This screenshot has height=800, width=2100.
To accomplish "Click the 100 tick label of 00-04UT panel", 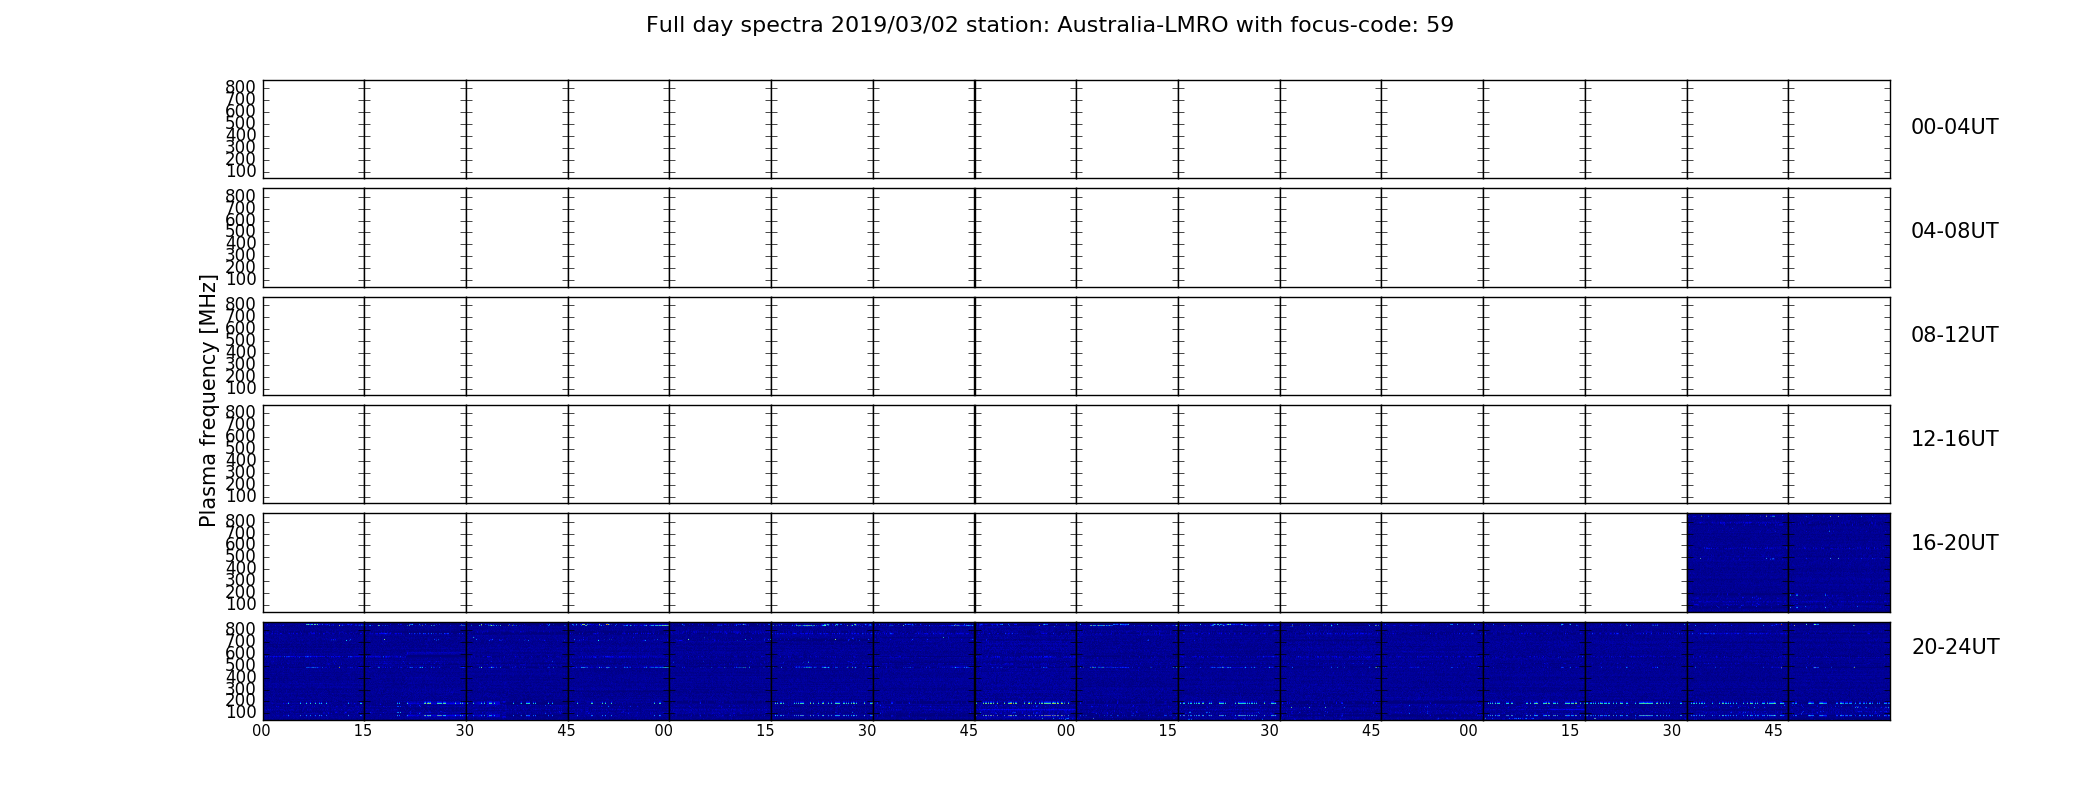I will coord(240,172).
